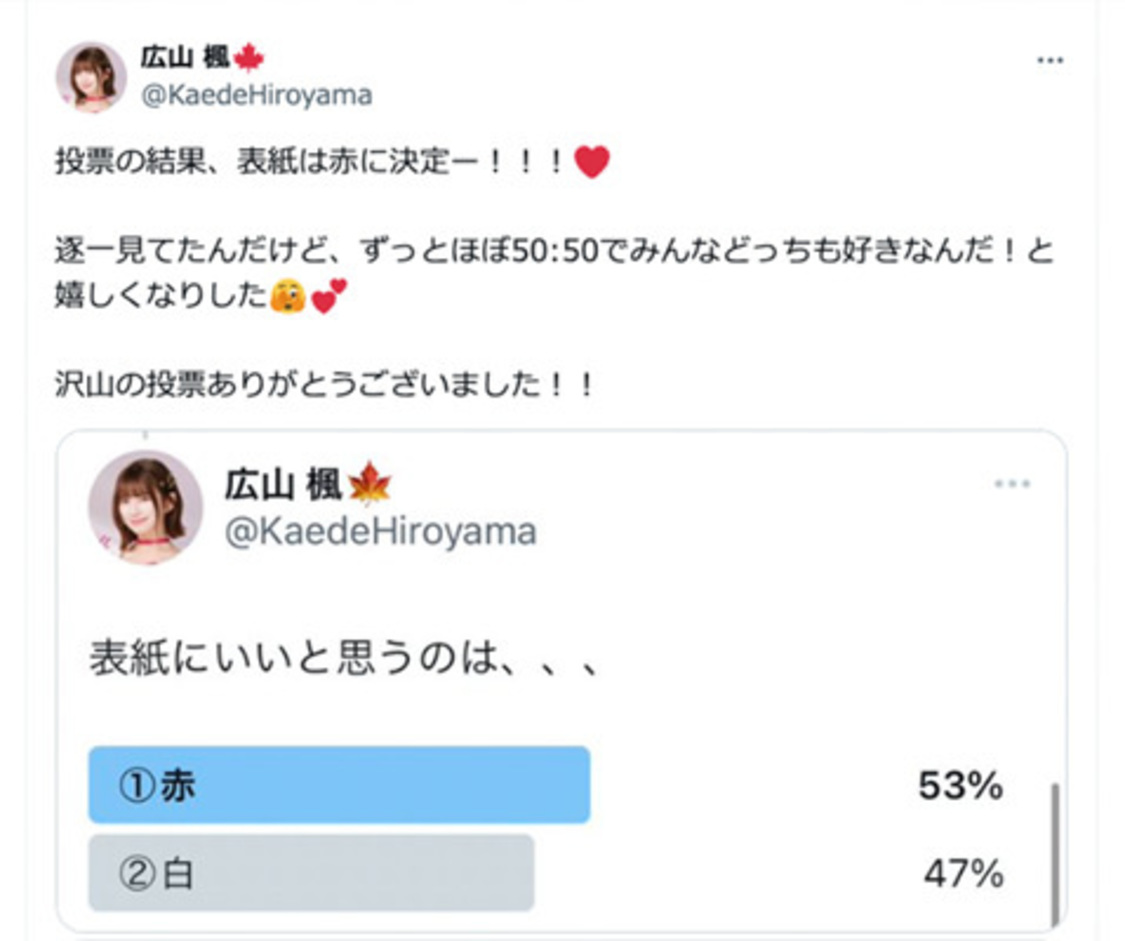Open the more options menu of the main tweet
The height and width of the screenshot is (941, 1125).
pos(1050,61)
